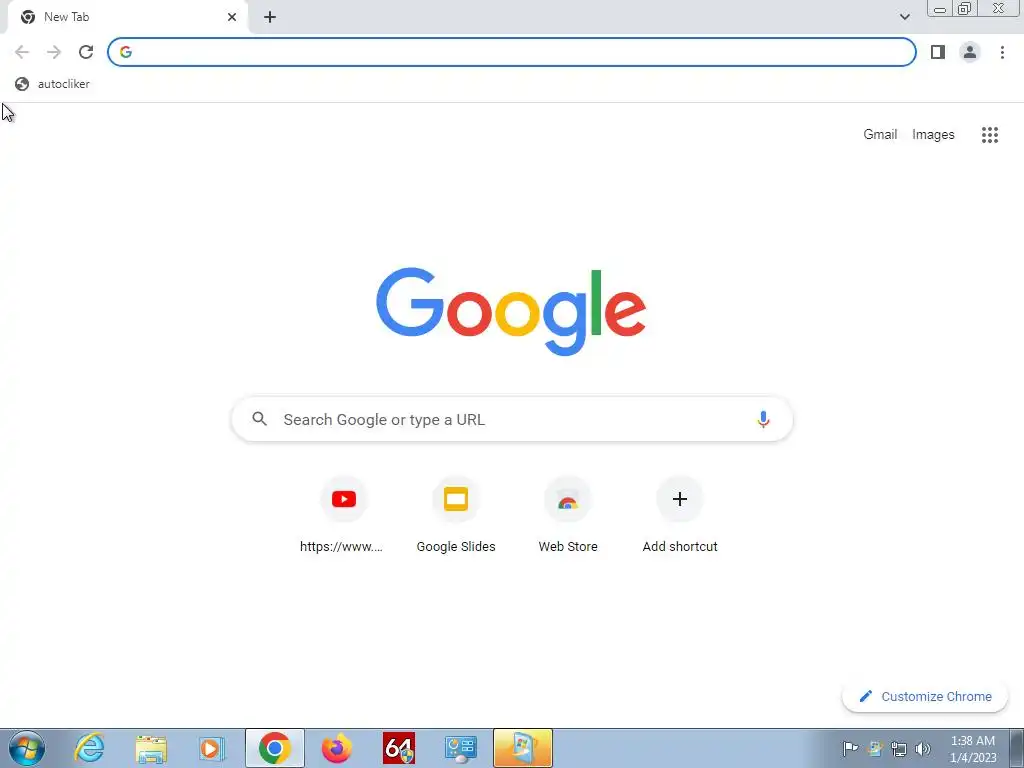Open the Google apps grid icon

[990, 135]
